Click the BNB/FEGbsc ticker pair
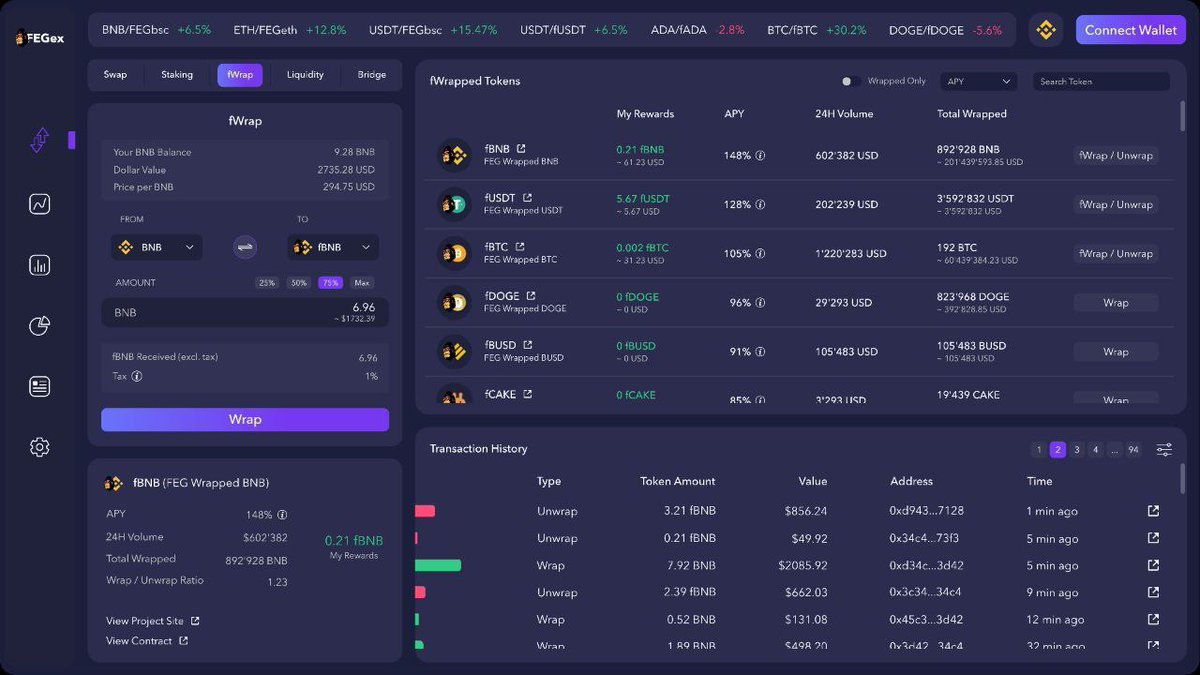 pos(136,30)
